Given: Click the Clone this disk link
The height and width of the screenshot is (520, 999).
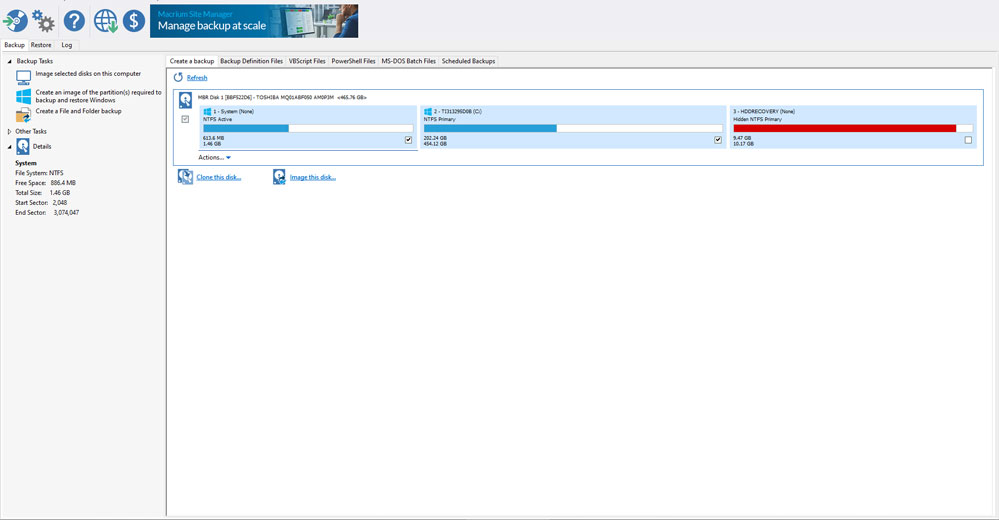Looking at the screenshot, I should click(218, 177).
